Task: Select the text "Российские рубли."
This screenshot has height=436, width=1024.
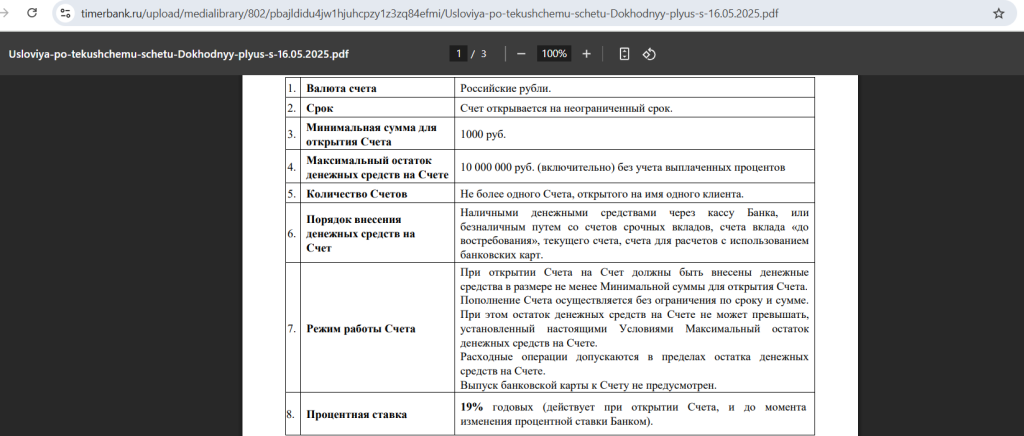Action: point(505,88)
